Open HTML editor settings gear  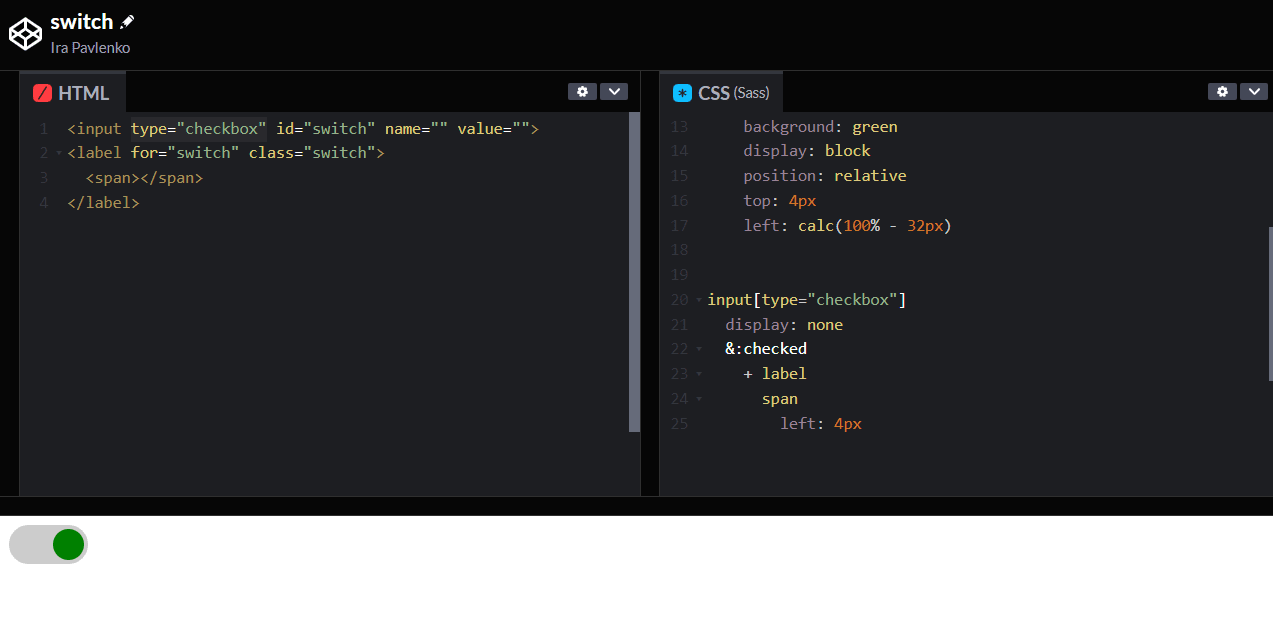(x=582, y=91)
